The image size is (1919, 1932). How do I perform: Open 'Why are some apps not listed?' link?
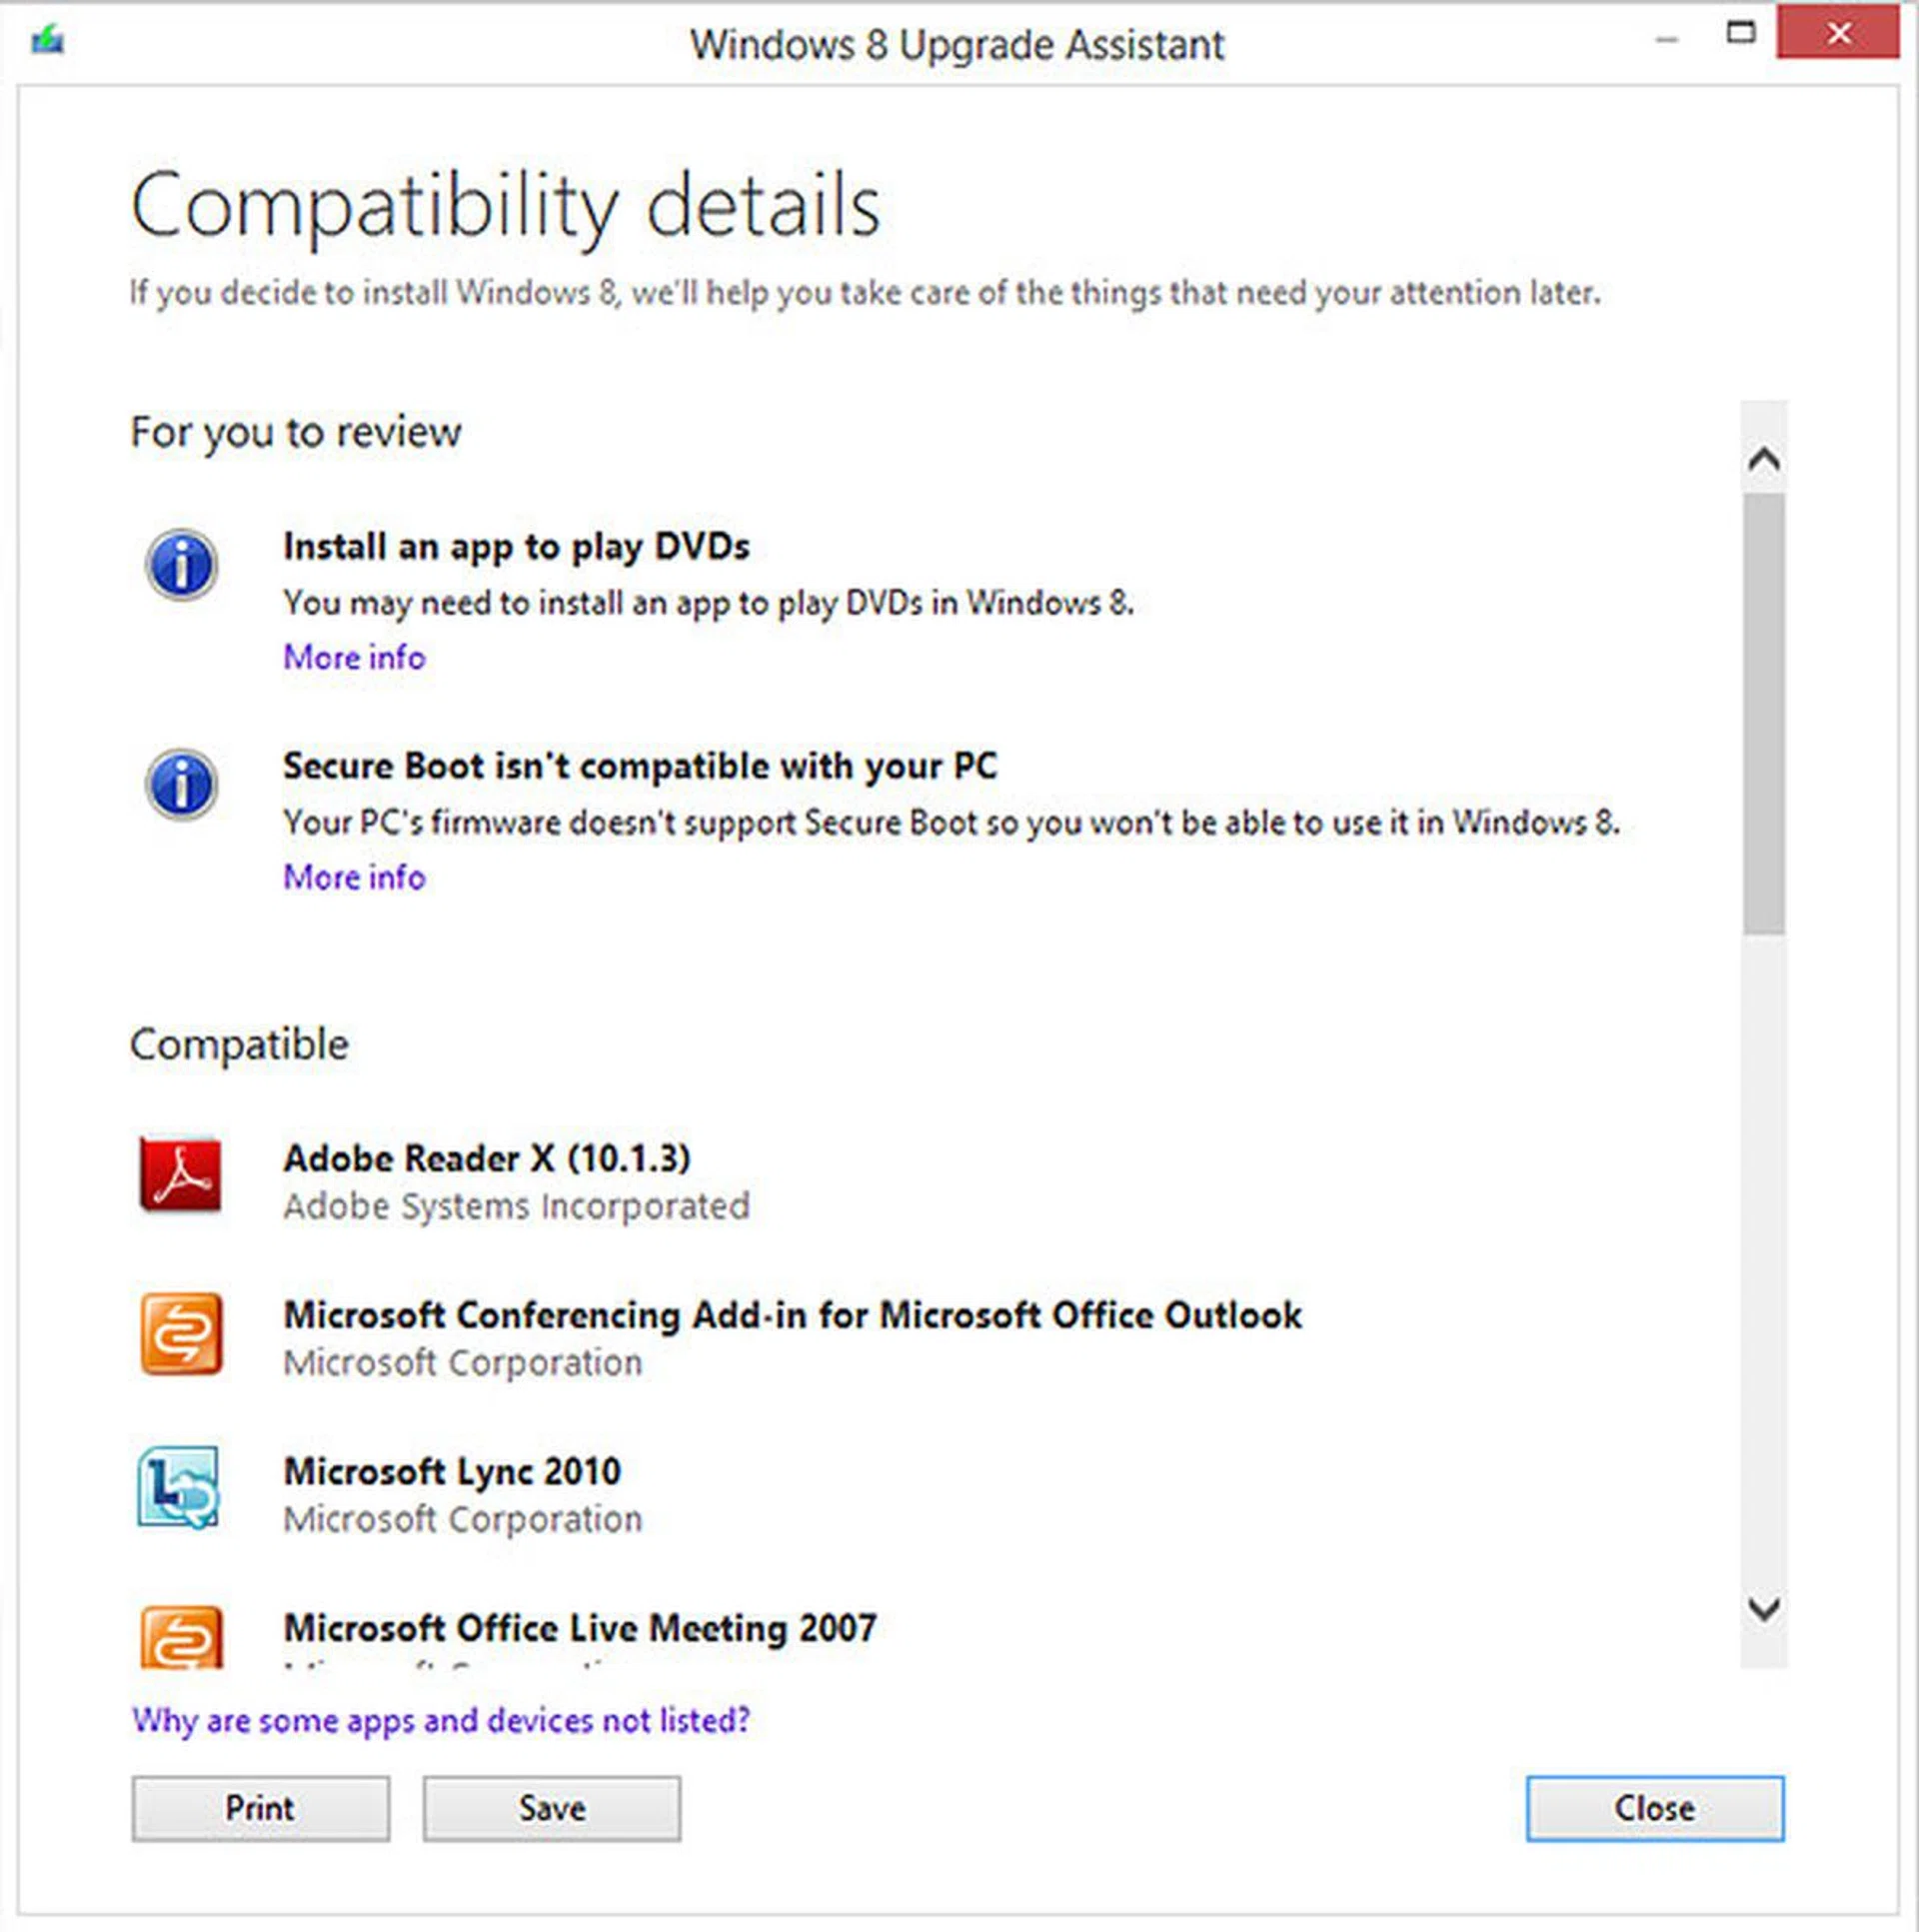tap(440, 1720)
